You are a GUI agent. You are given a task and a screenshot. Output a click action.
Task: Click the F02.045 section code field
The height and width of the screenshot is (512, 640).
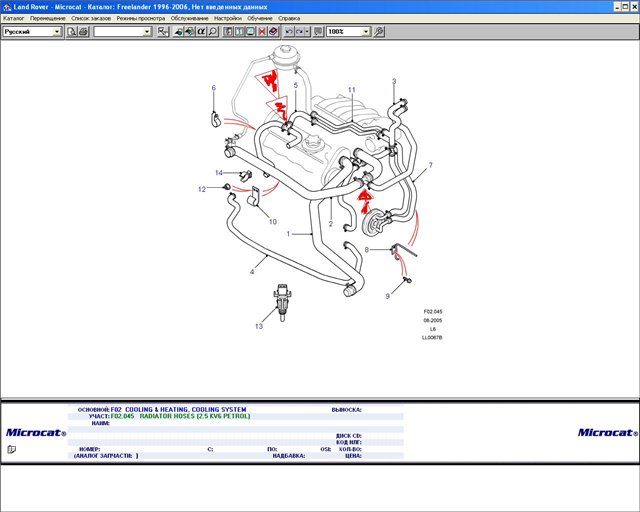122,416
